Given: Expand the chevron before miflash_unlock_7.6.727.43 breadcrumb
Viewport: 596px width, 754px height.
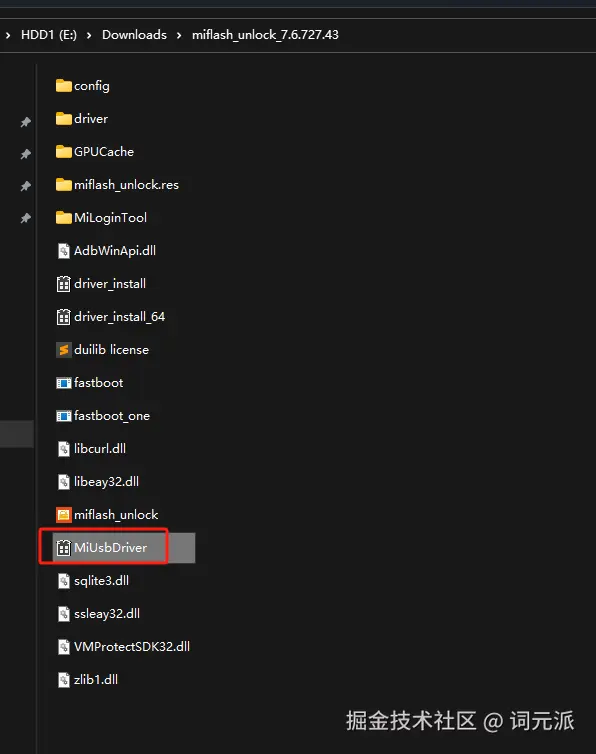Looking at the screenshot, I should tap(179, 35).
